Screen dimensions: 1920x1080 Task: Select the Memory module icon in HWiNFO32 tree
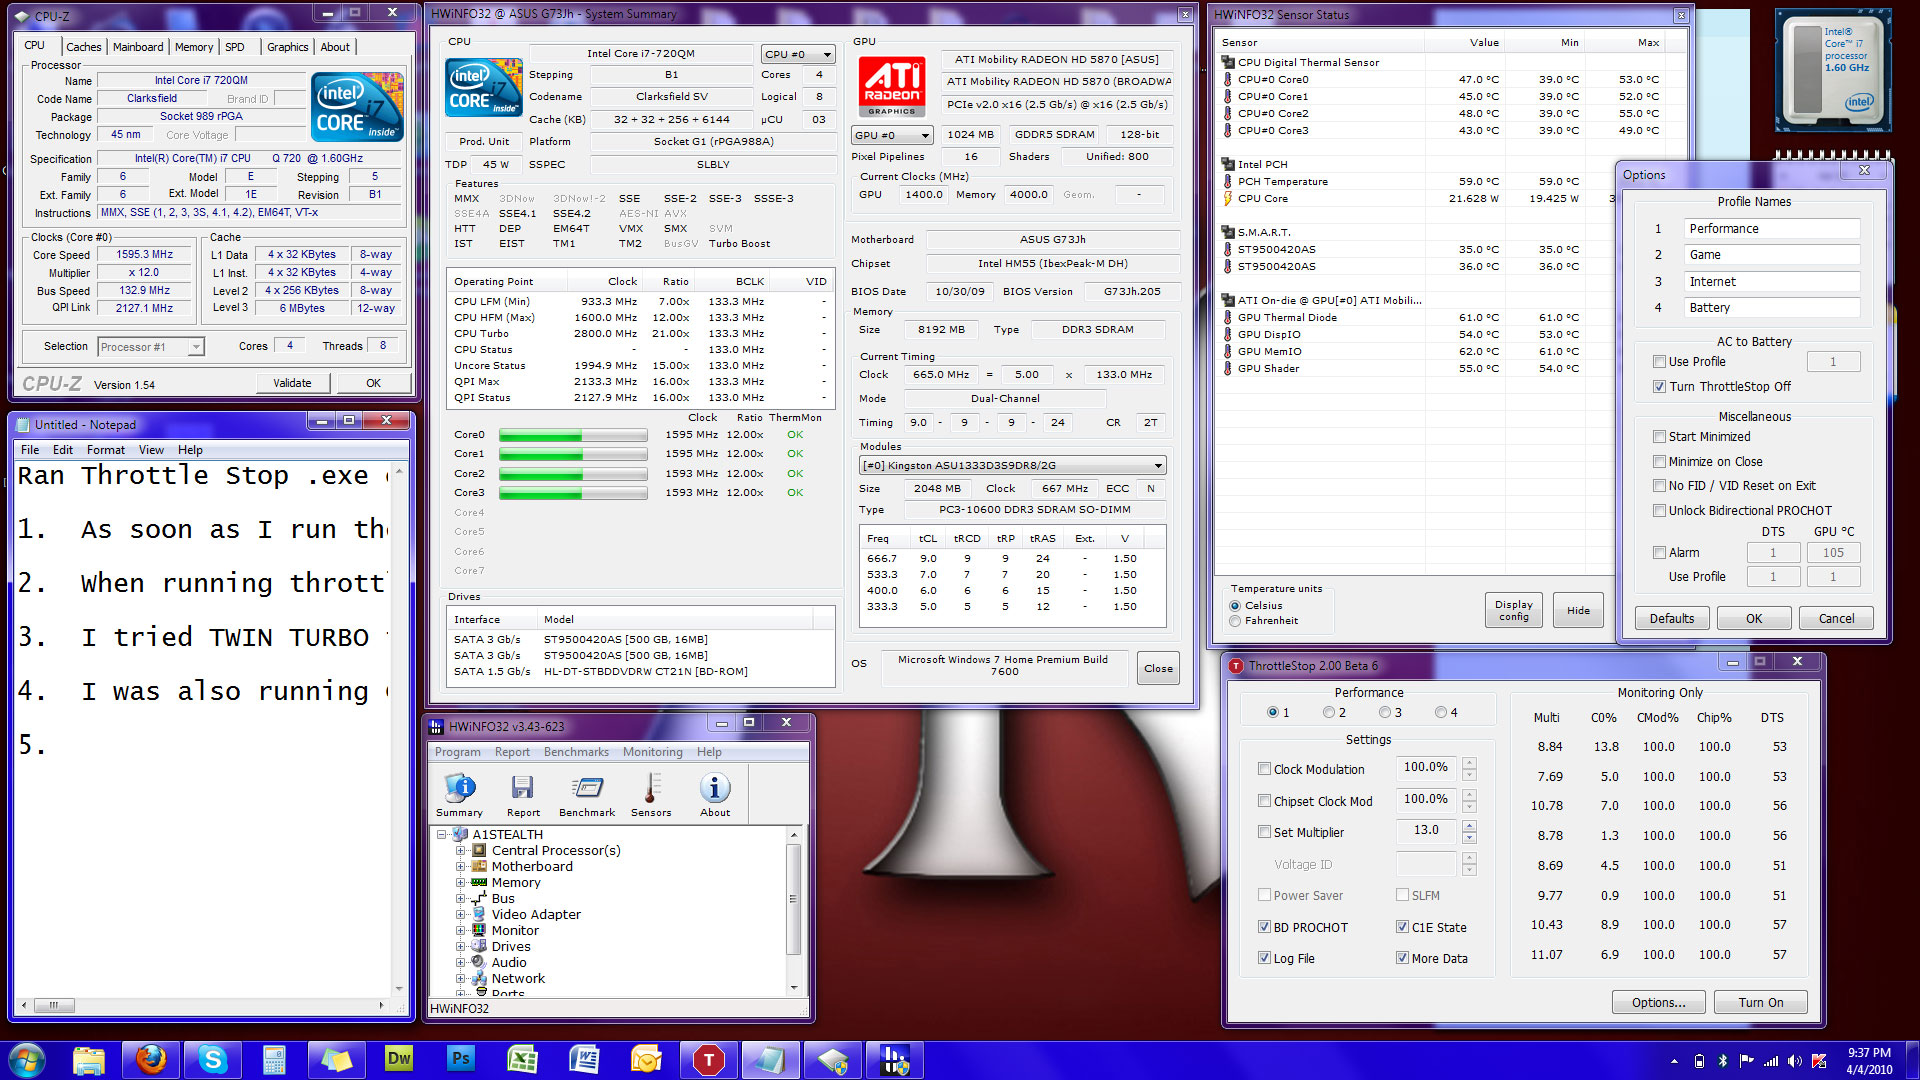(x=479, y=883)
